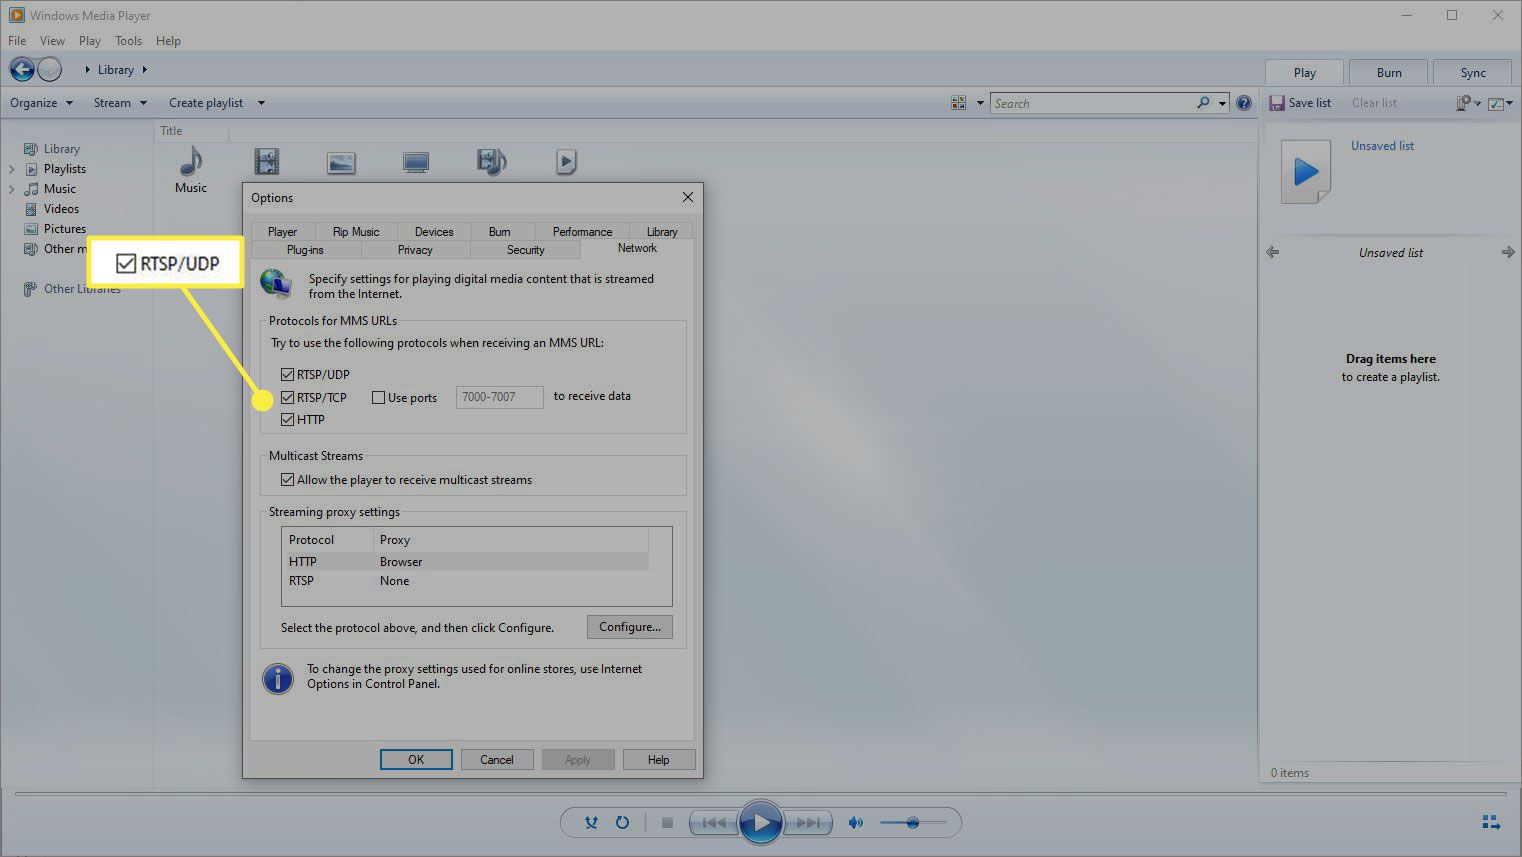Open the Burn tab
The height and width of the screenshot is (857, 1522).
1389,72
